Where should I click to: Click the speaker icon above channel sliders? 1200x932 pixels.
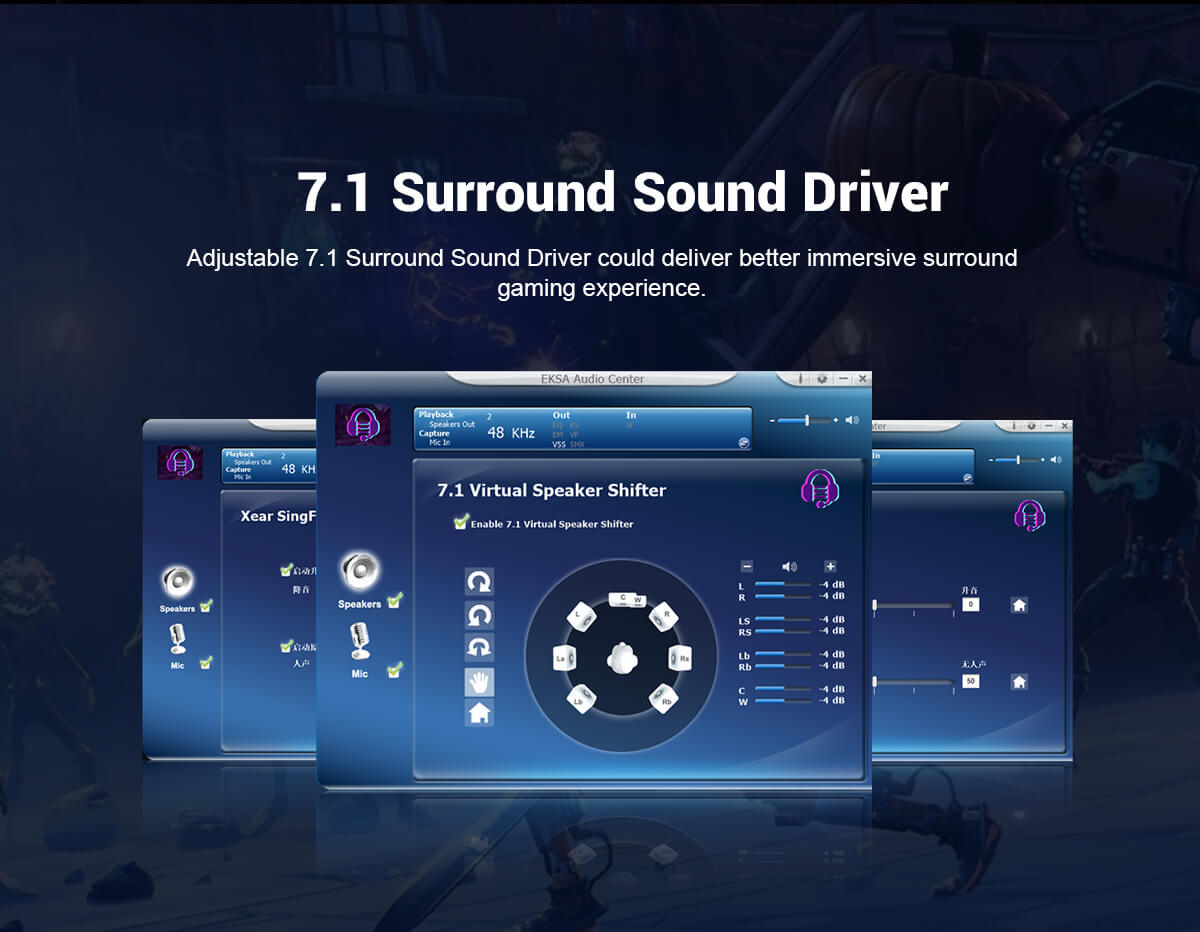788,566
